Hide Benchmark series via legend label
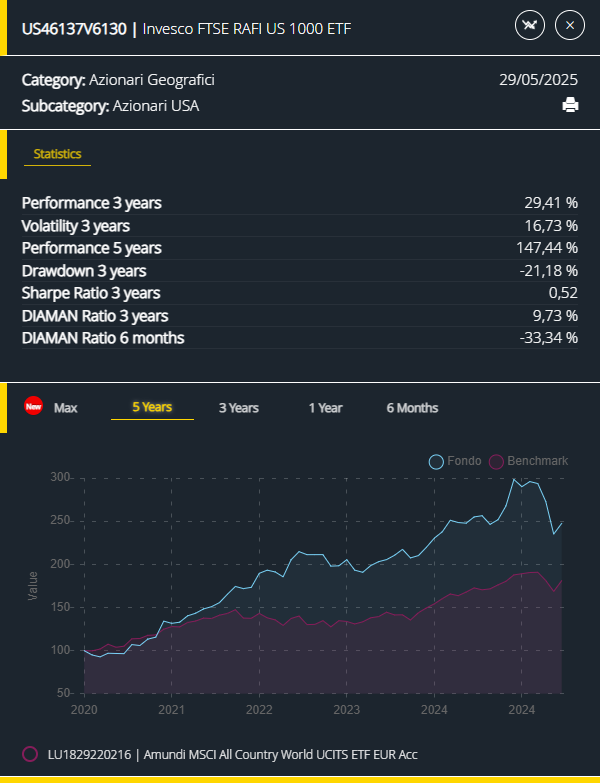 [x=537, y=461]
